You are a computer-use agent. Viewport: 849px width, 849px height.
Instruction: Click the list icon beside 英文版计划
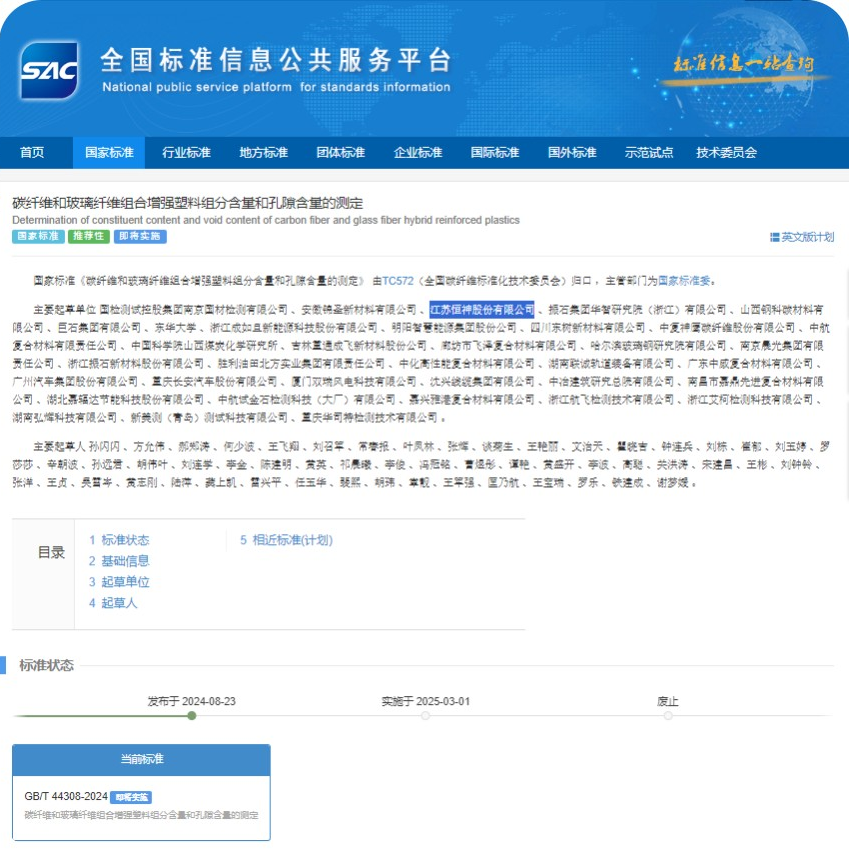coord(774,236)
